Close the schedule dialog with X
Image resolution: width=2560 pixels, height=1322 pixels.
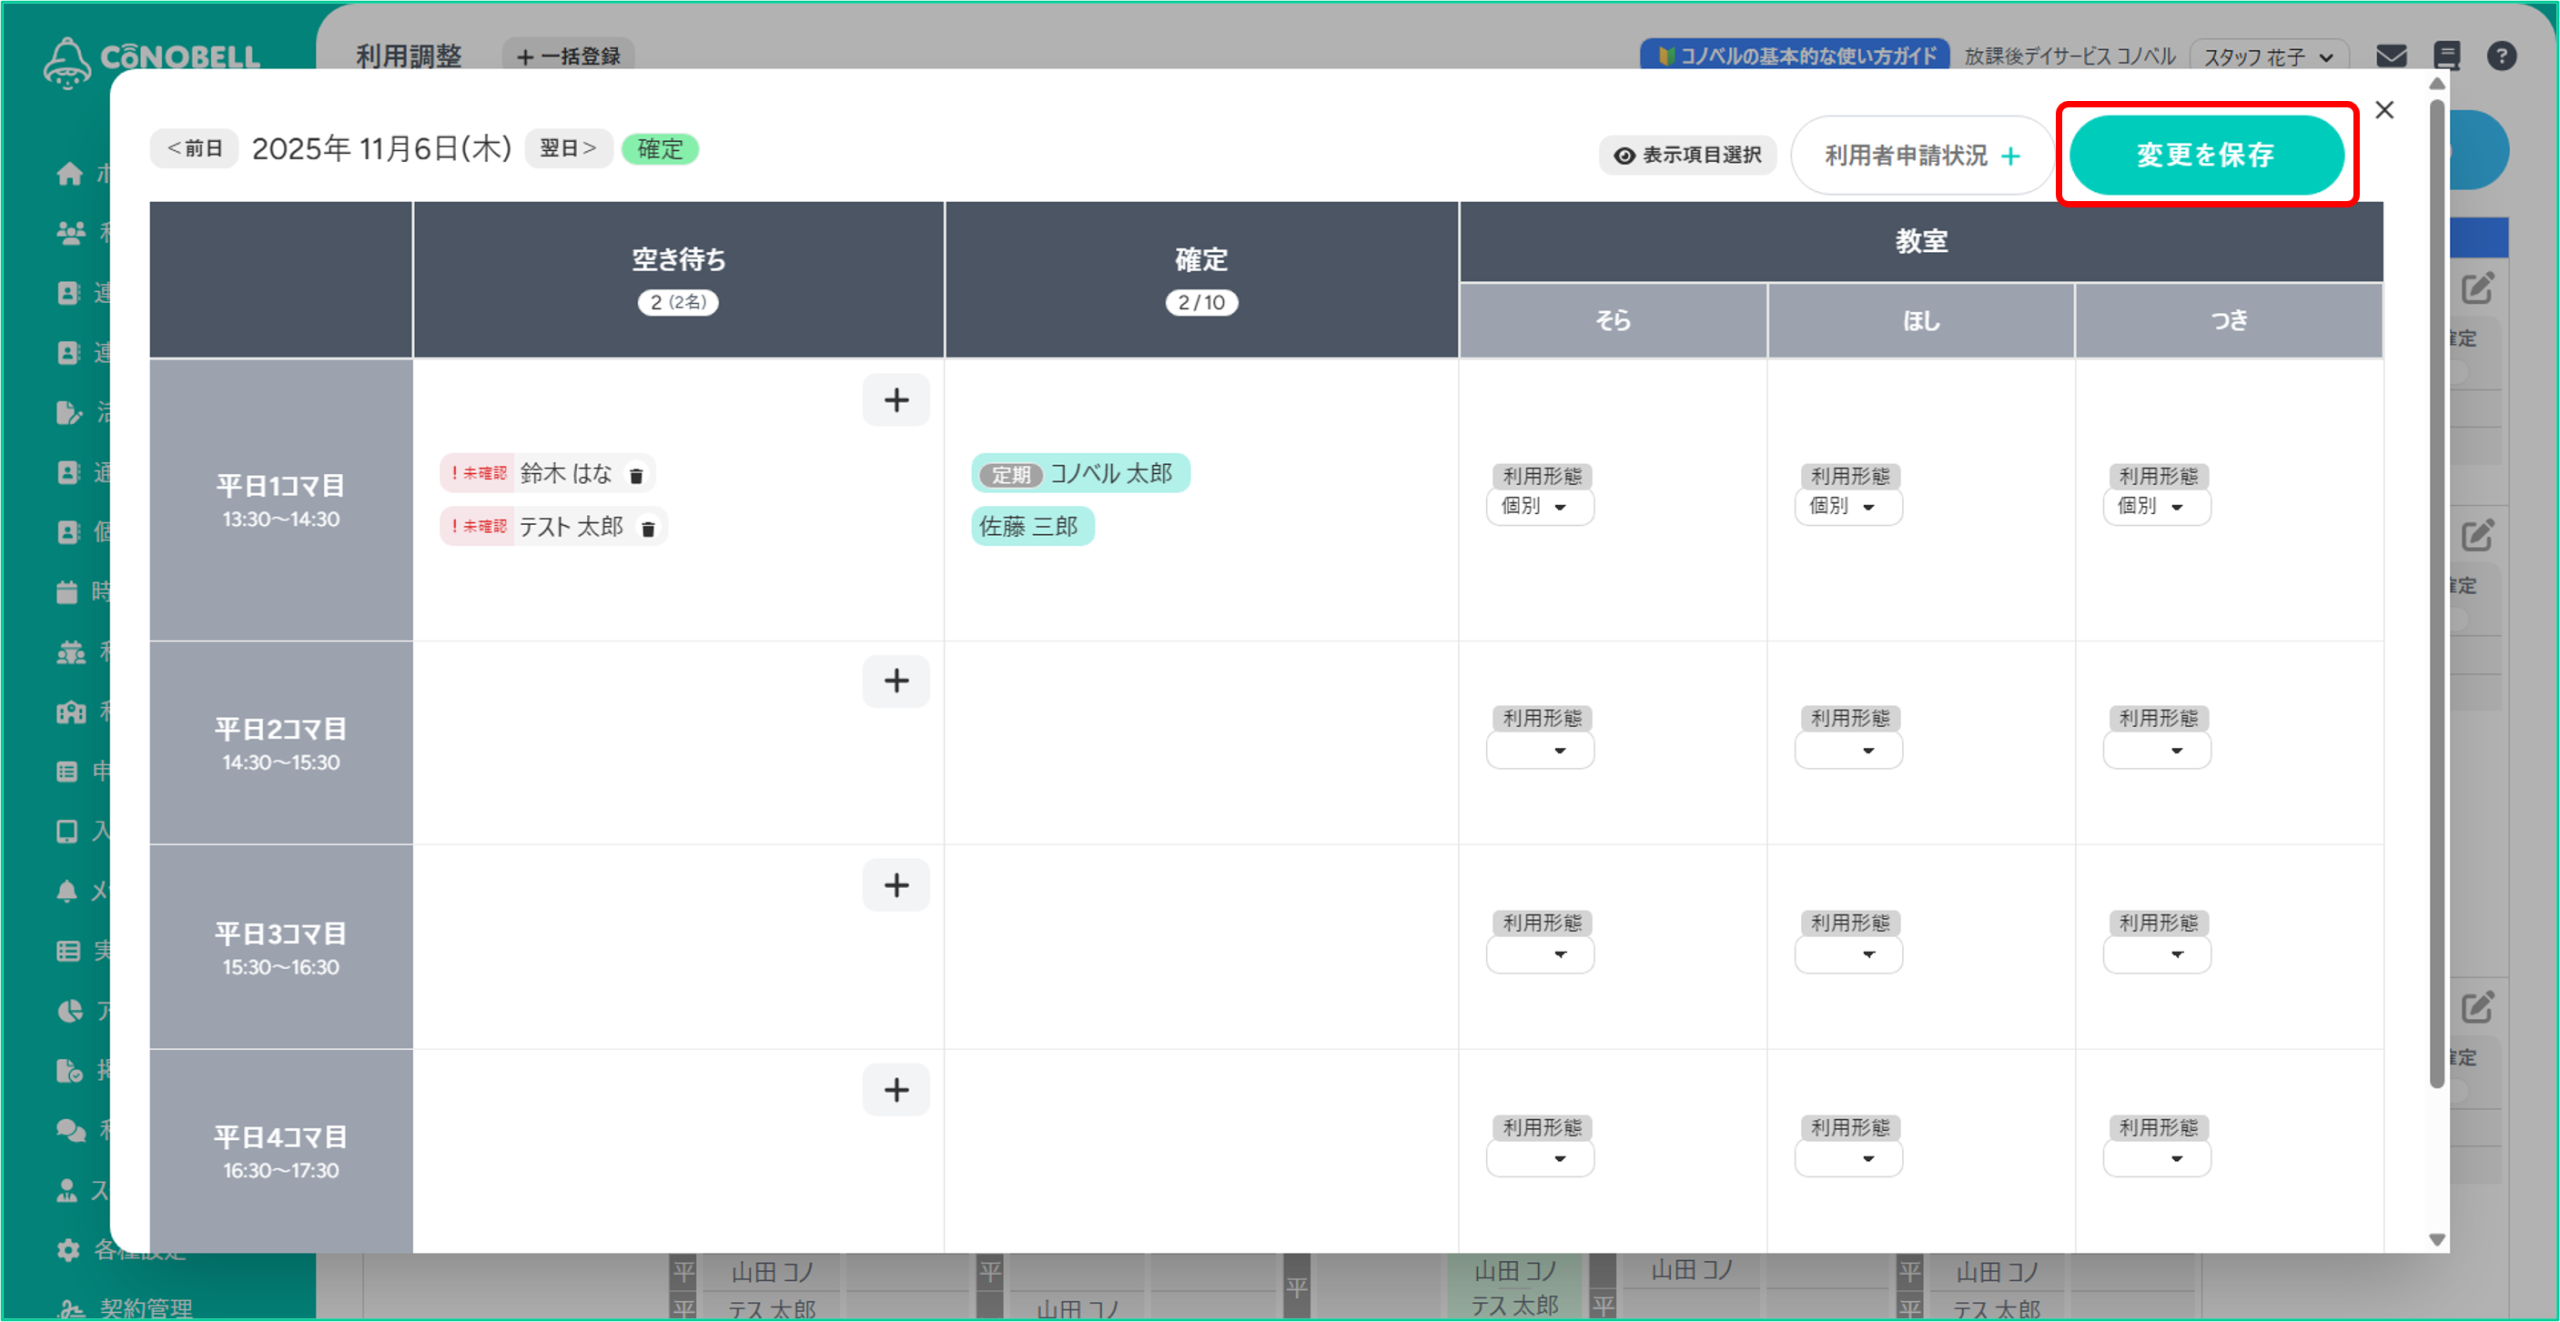click(2385, 110)
